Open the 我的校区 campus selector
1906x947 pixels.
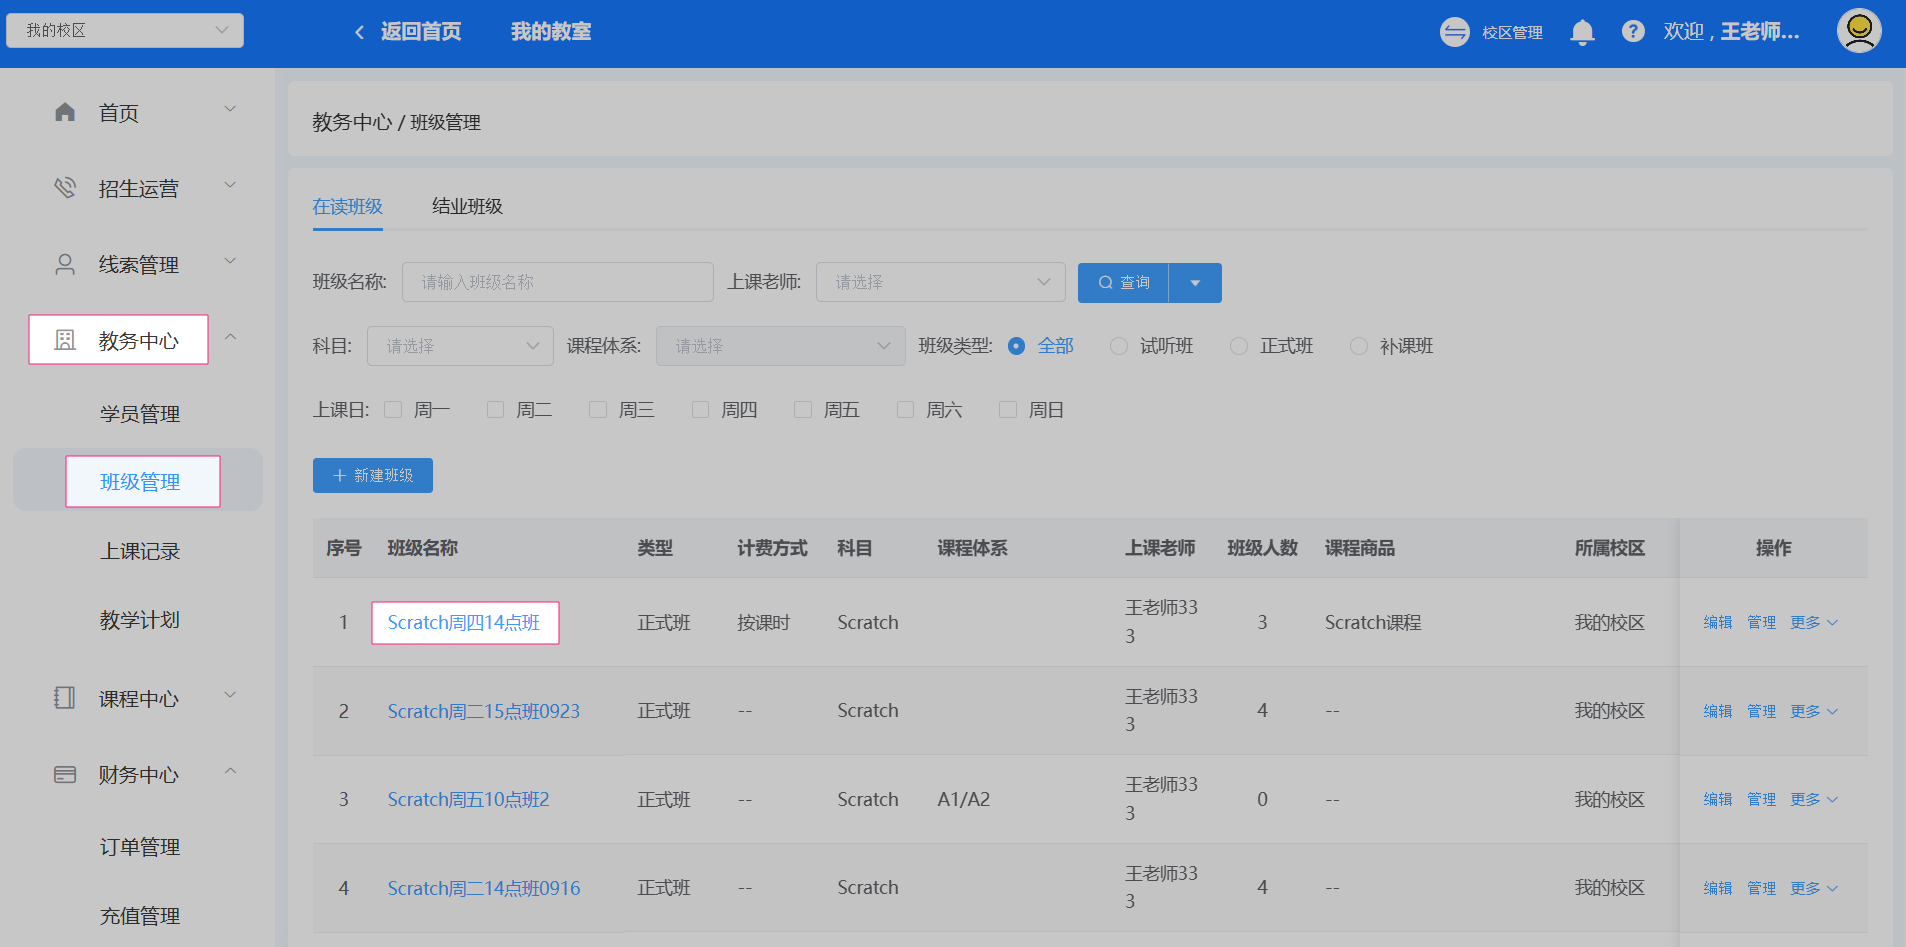point(125,30)
